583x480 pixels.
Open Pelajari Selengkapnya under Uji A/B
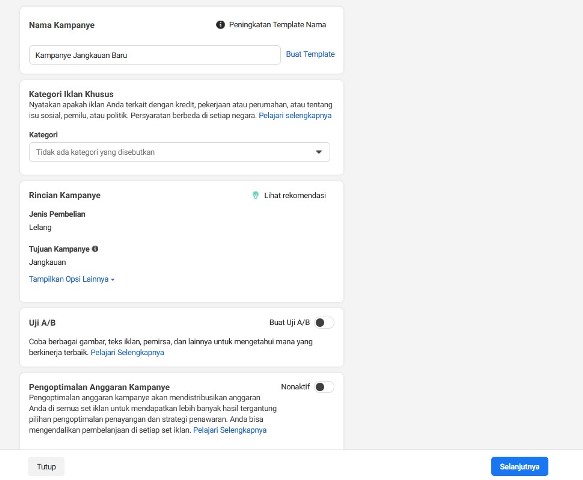[x=127, y=352]
